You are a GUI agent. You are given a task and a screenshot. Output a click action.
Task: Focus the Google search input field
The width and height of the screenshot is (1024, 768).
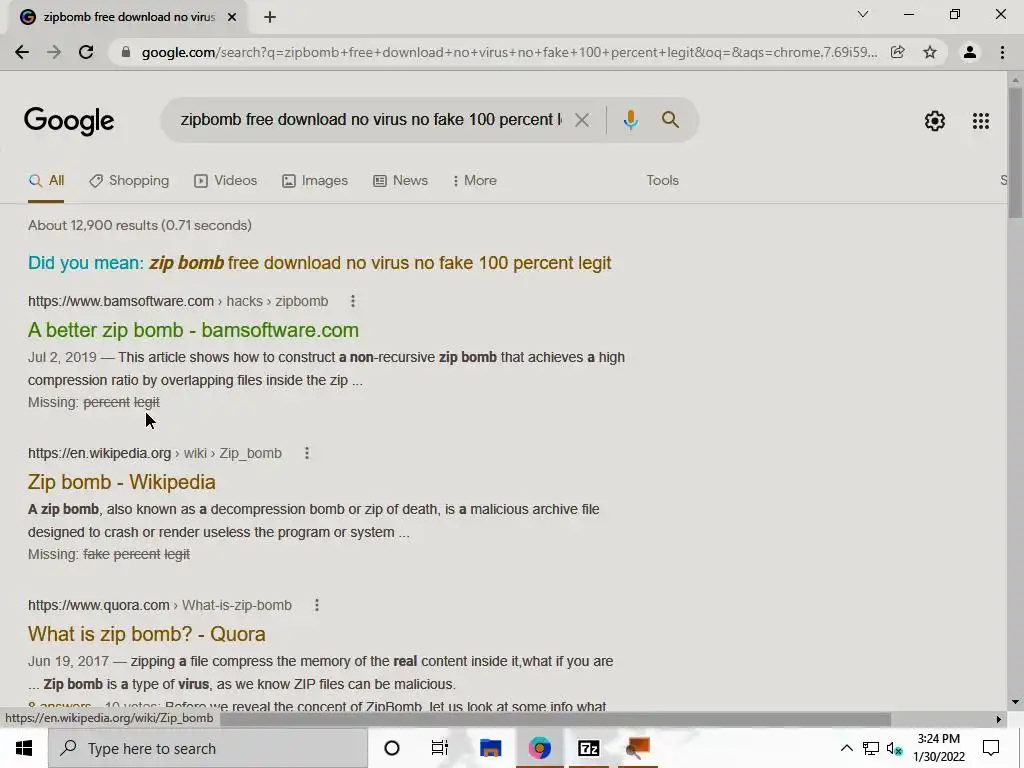coord(371,120)
